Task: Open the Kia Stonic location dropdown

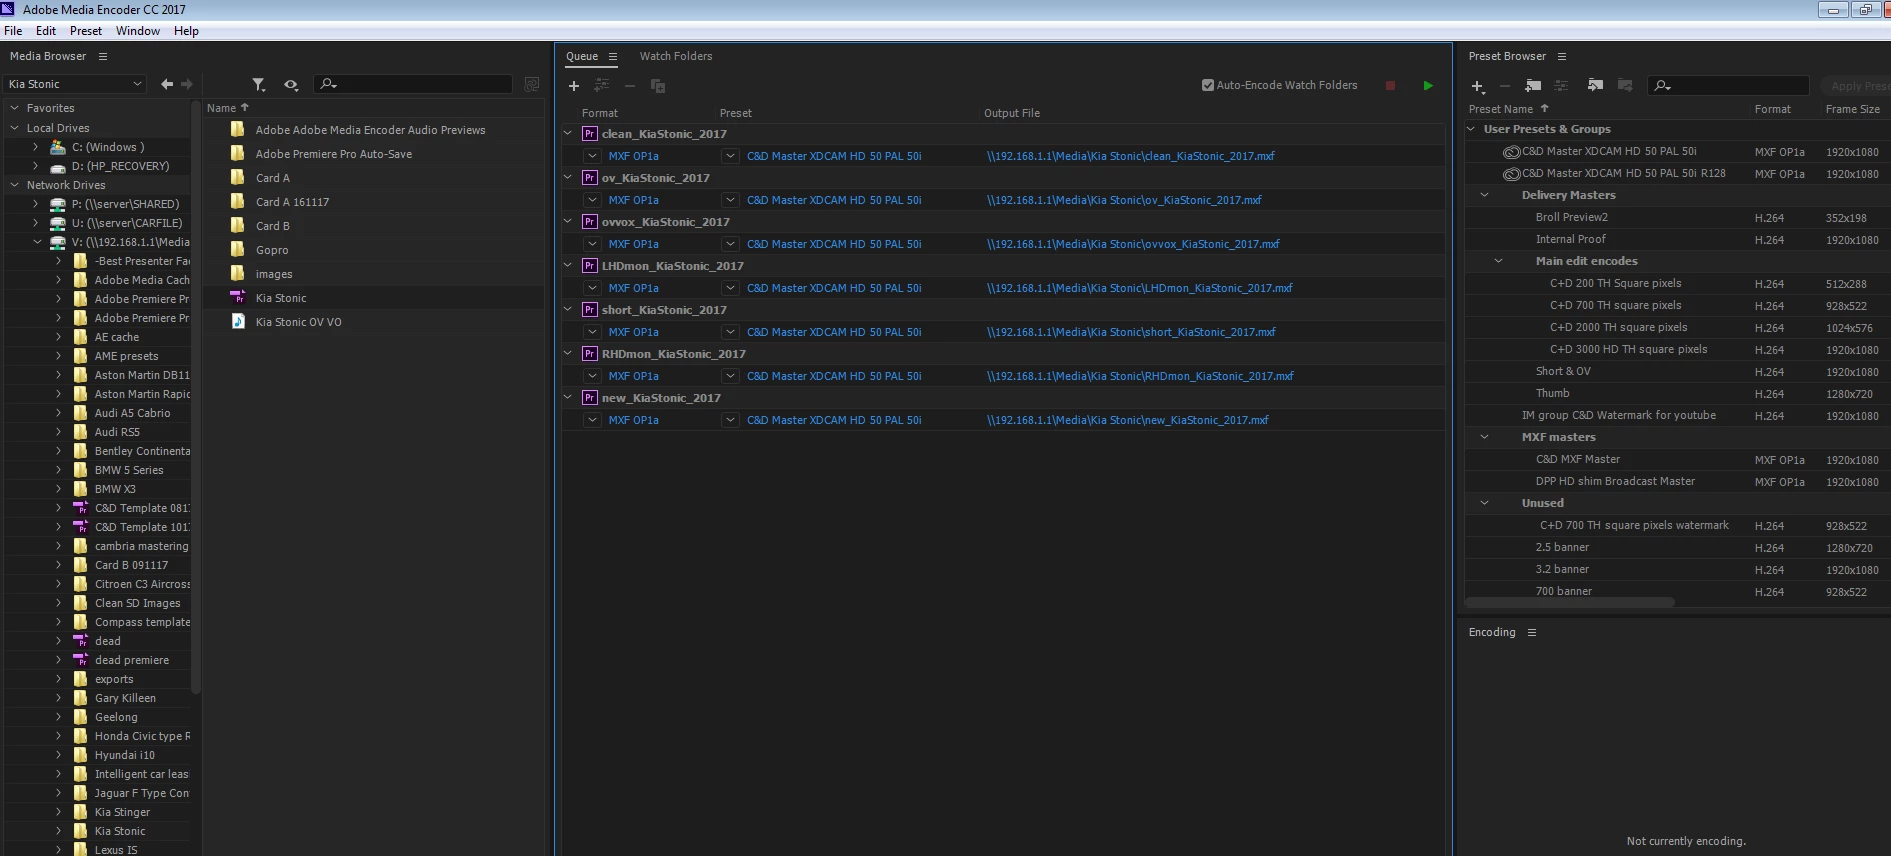Action: click(x=75, y=84)
